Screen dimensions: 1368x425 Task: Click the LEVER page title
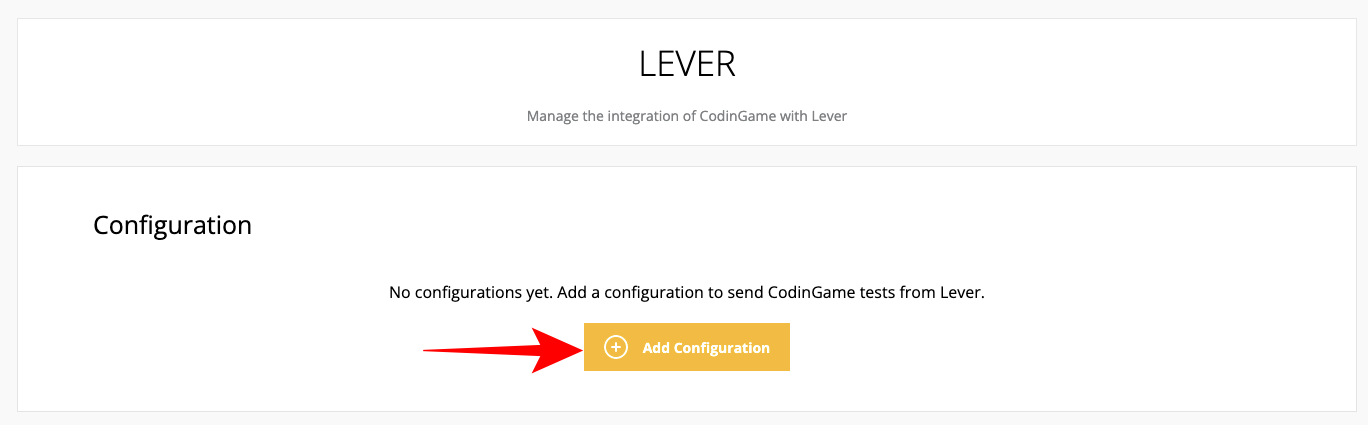(687, 65)
